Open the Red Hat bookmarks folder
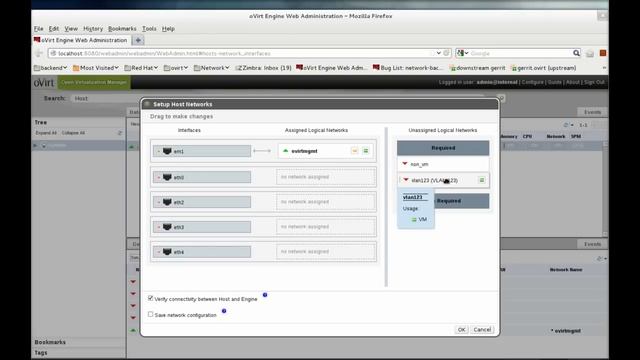The image size is (640, 360). [141, 68]
